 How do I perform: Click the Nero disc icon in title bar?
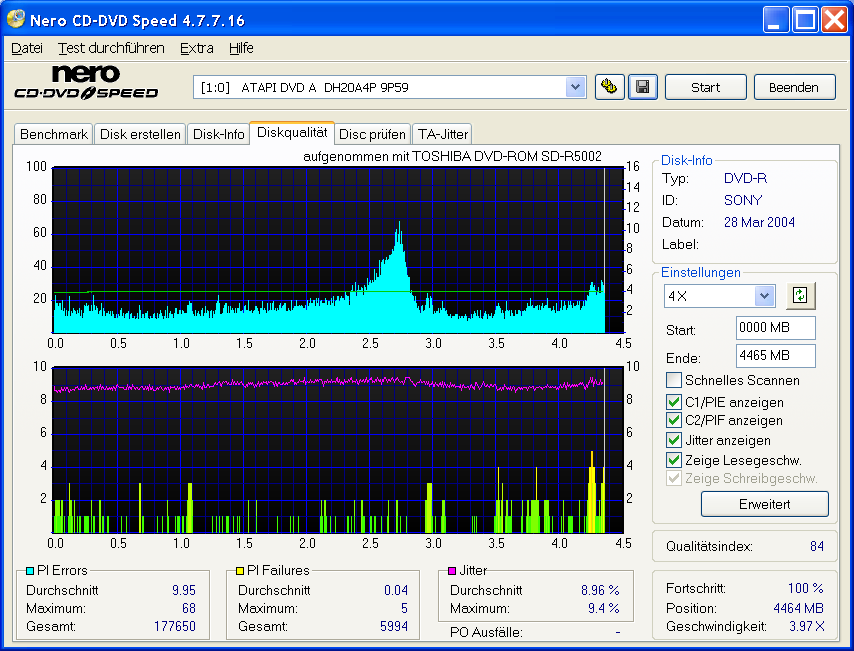(16, 20)
